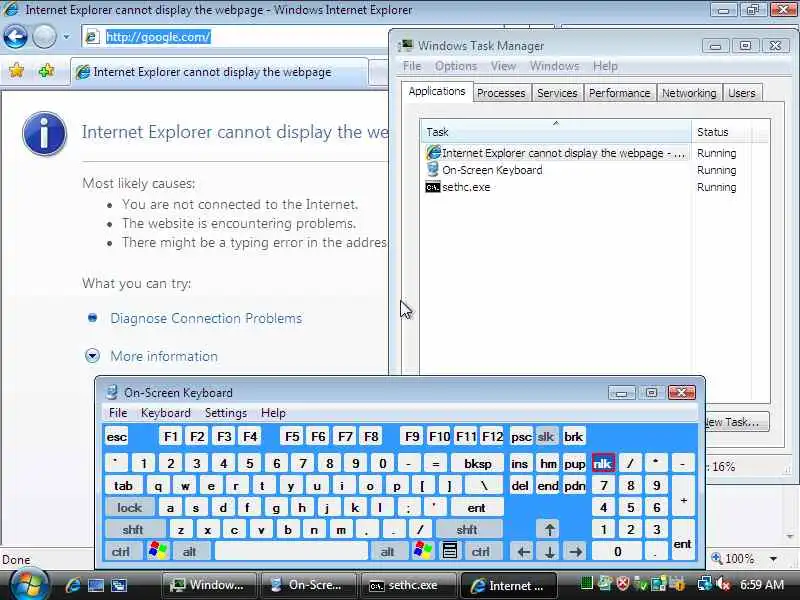Click the left Windows logo key
Image resolution: width=800 pixels, height=600 pixels.
[x=158, y=551]
